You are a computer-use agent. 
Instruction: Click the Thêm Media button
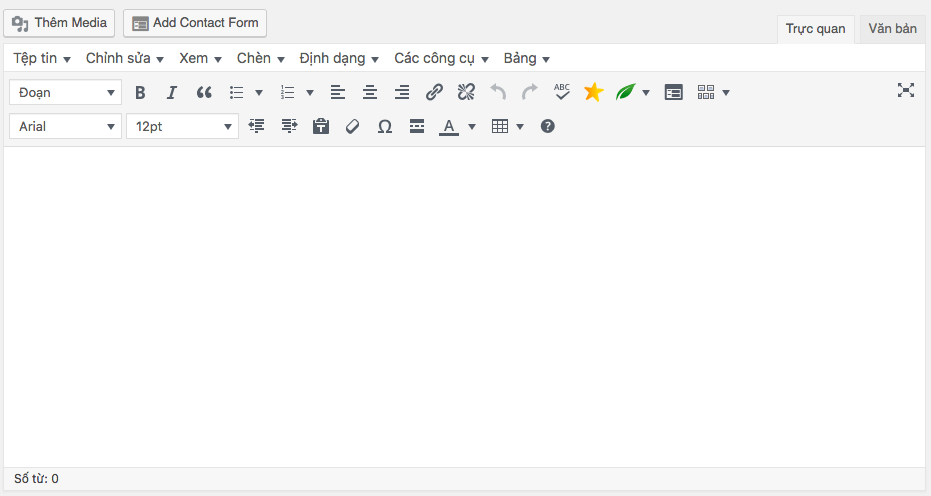59,23
